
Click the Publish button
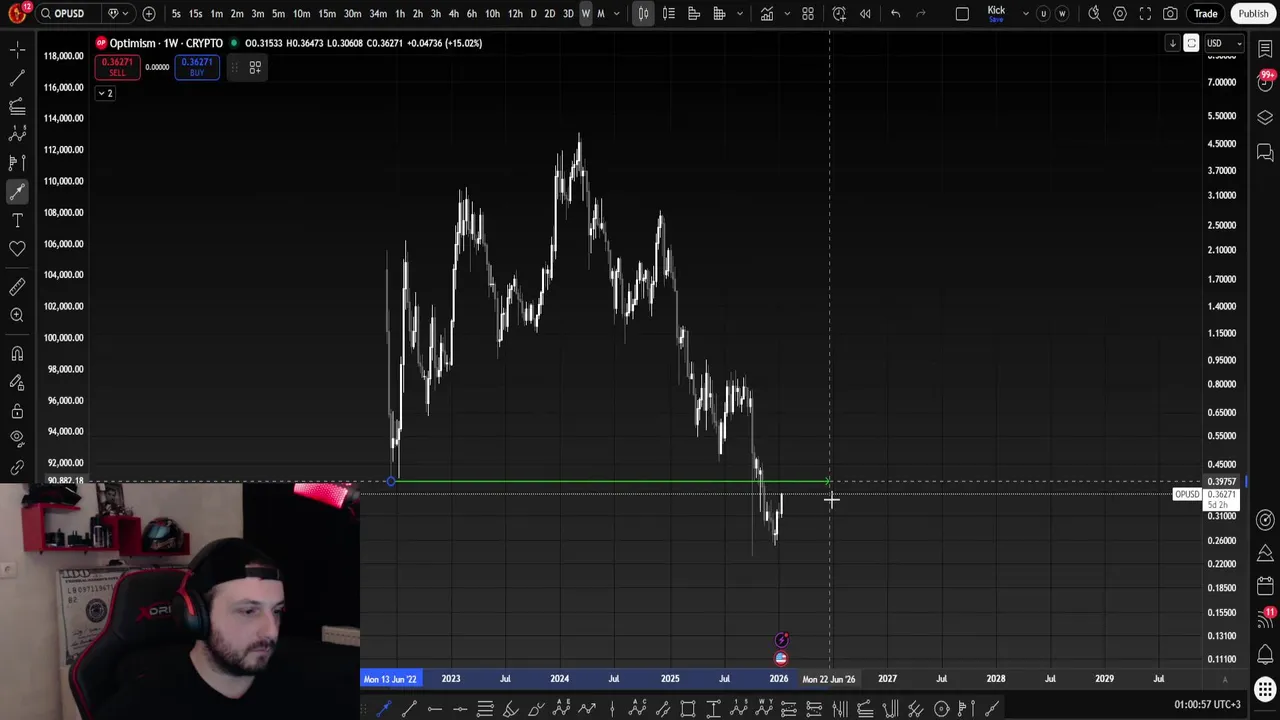(1253, 14)
